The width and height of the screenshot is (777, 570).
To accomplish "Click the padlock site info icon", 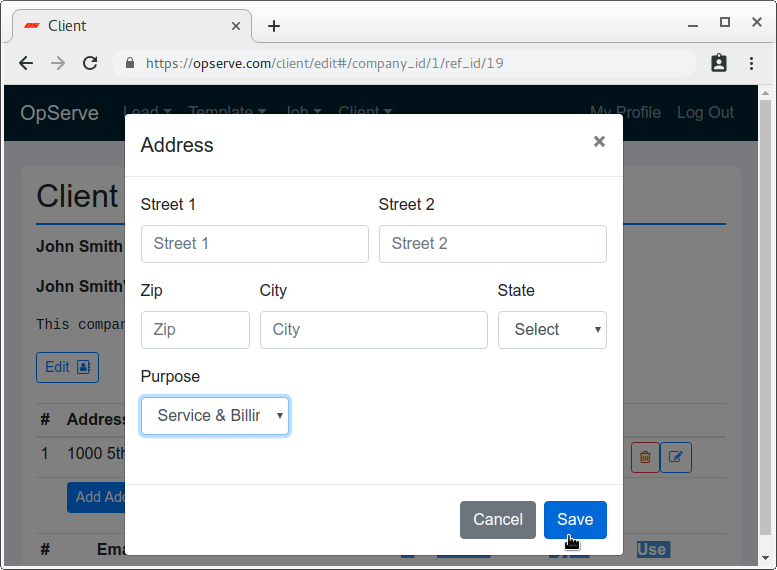I will click(130, 63).
